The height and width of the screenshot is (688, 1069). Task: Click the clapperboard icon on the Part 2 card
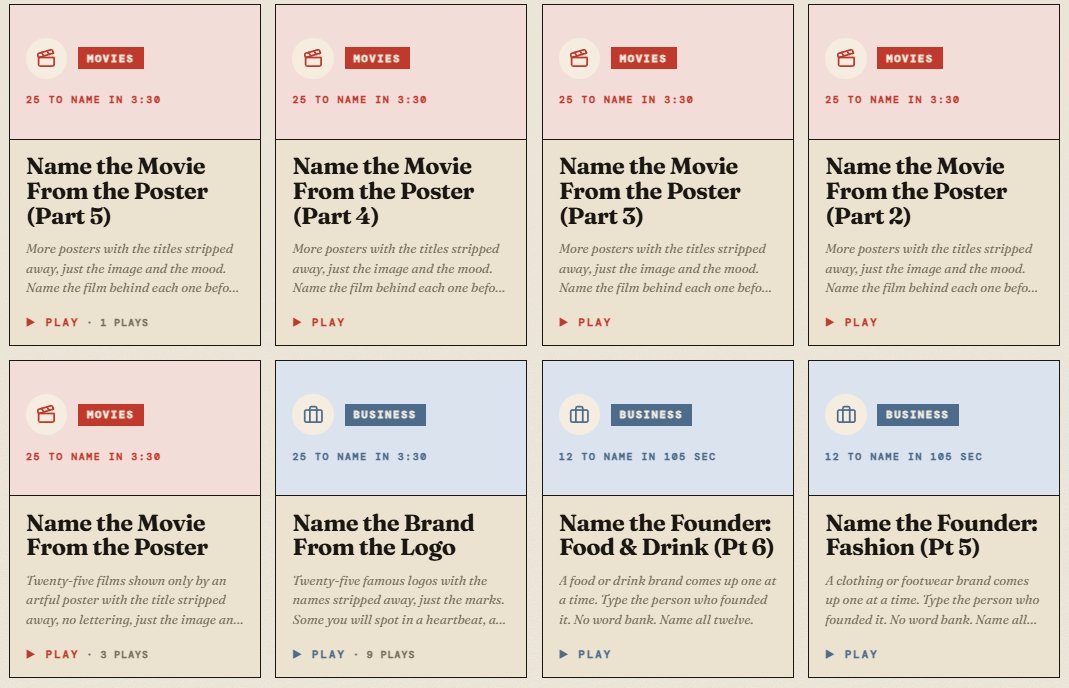coord(845,58)
